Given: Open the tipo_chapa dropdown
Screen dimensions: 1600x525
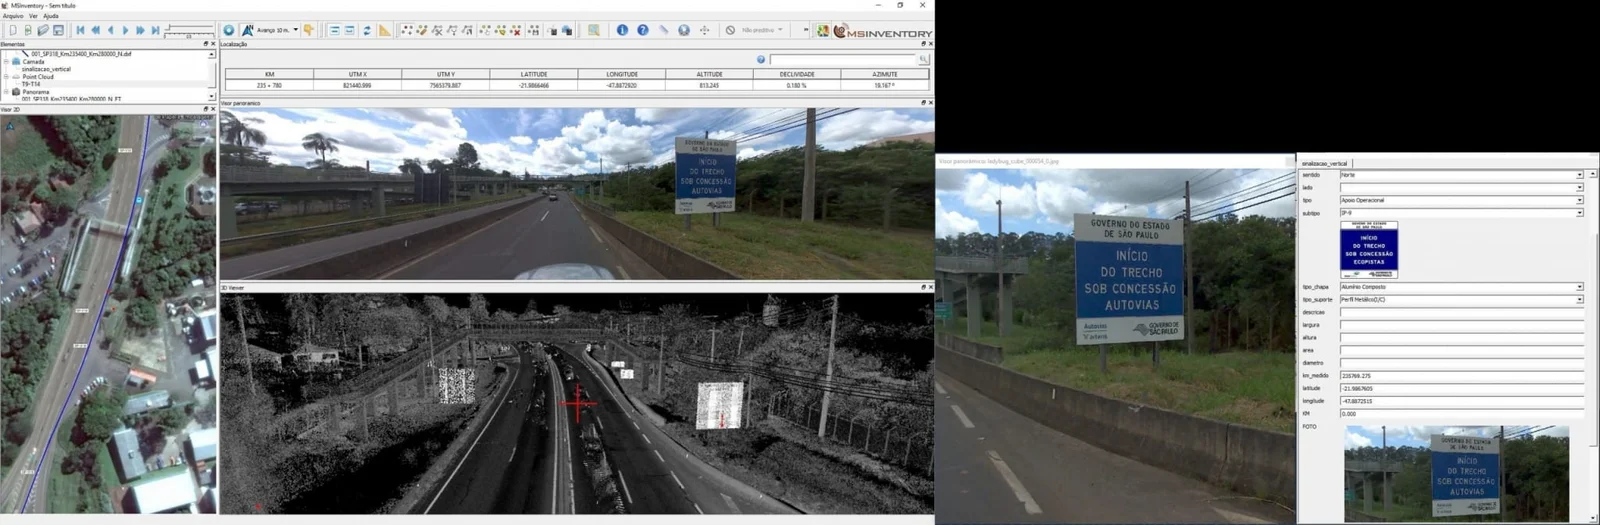Looking at the screenshot, I should (1579, 287).
